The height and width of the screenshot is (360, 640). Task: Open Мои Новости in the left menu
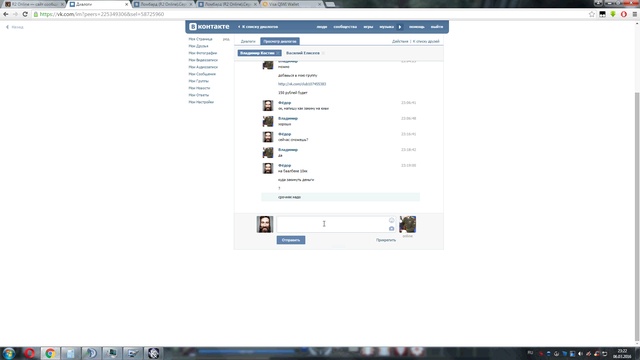199,88
